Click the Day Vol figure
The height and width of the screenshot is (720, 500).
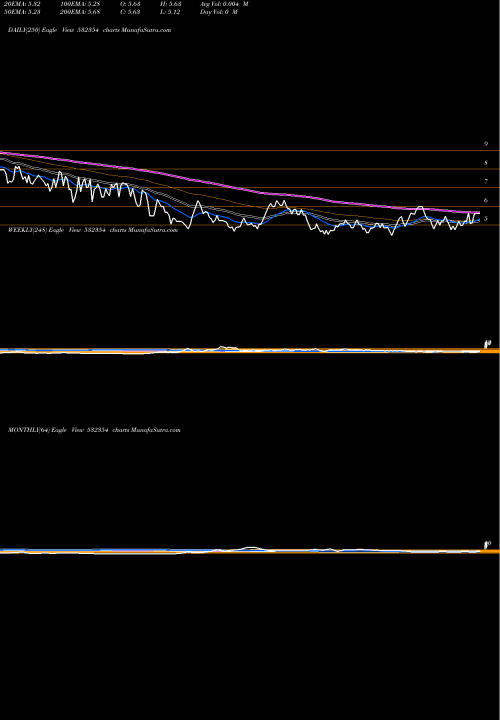pyautogui.click(x=219, y=12)
